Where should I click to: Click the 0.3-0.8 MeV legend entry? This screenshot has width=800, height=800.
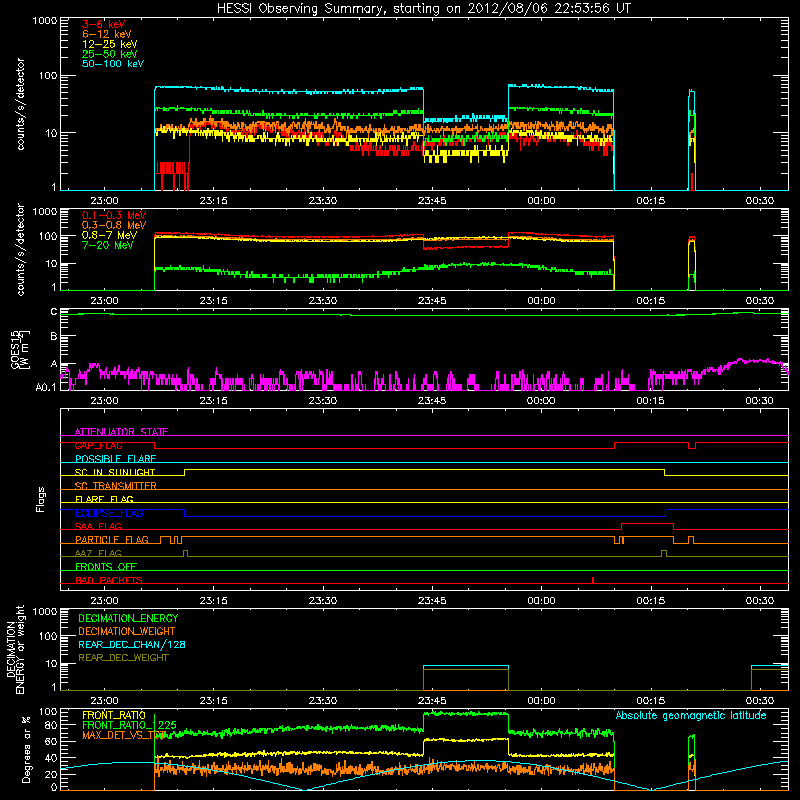[114, 225]
